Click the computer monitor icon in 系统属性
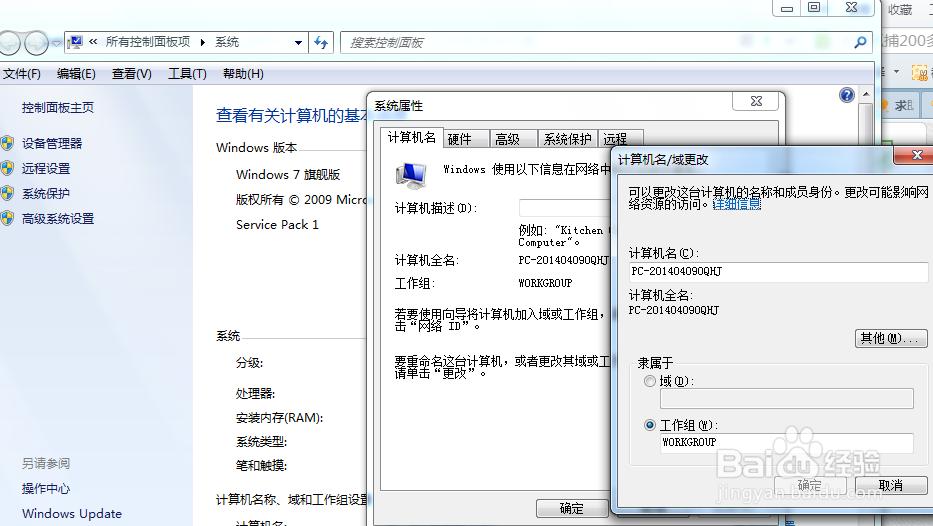This screenshot has width=933, height=526. click(x=411, y=175)
